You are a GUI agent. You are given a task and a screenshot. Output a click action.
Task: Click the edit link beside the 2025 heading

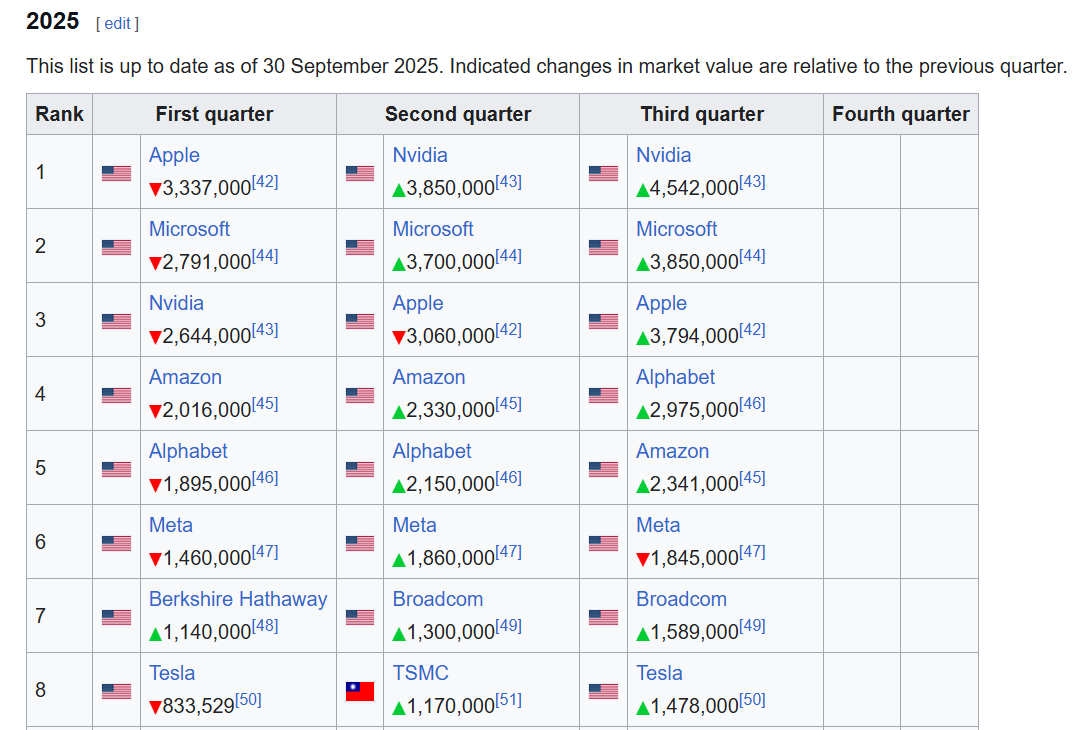click(x=117, y=23)
